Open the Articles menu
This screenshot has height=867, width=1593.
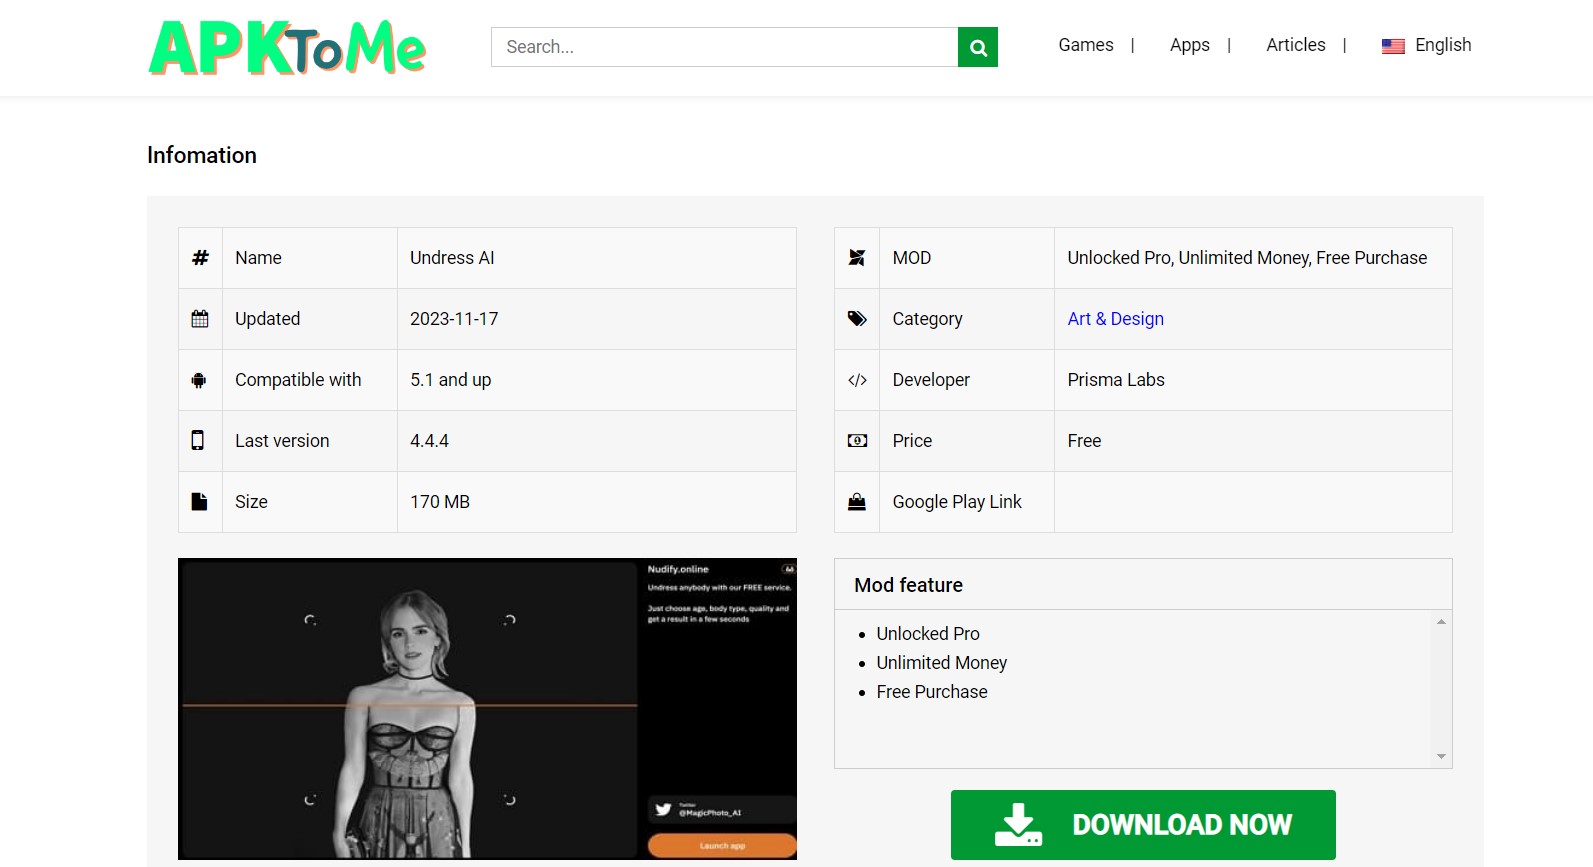pos(1296,45)
